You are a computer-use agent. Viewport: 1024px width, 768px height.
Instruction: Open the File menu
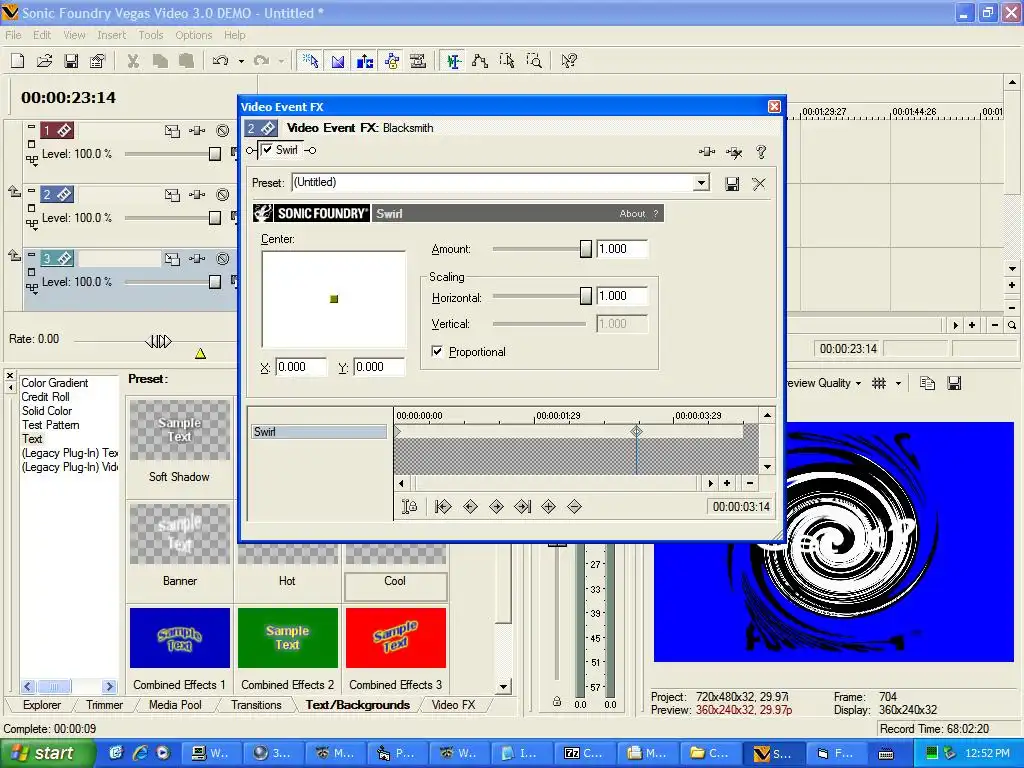[13, 35]
